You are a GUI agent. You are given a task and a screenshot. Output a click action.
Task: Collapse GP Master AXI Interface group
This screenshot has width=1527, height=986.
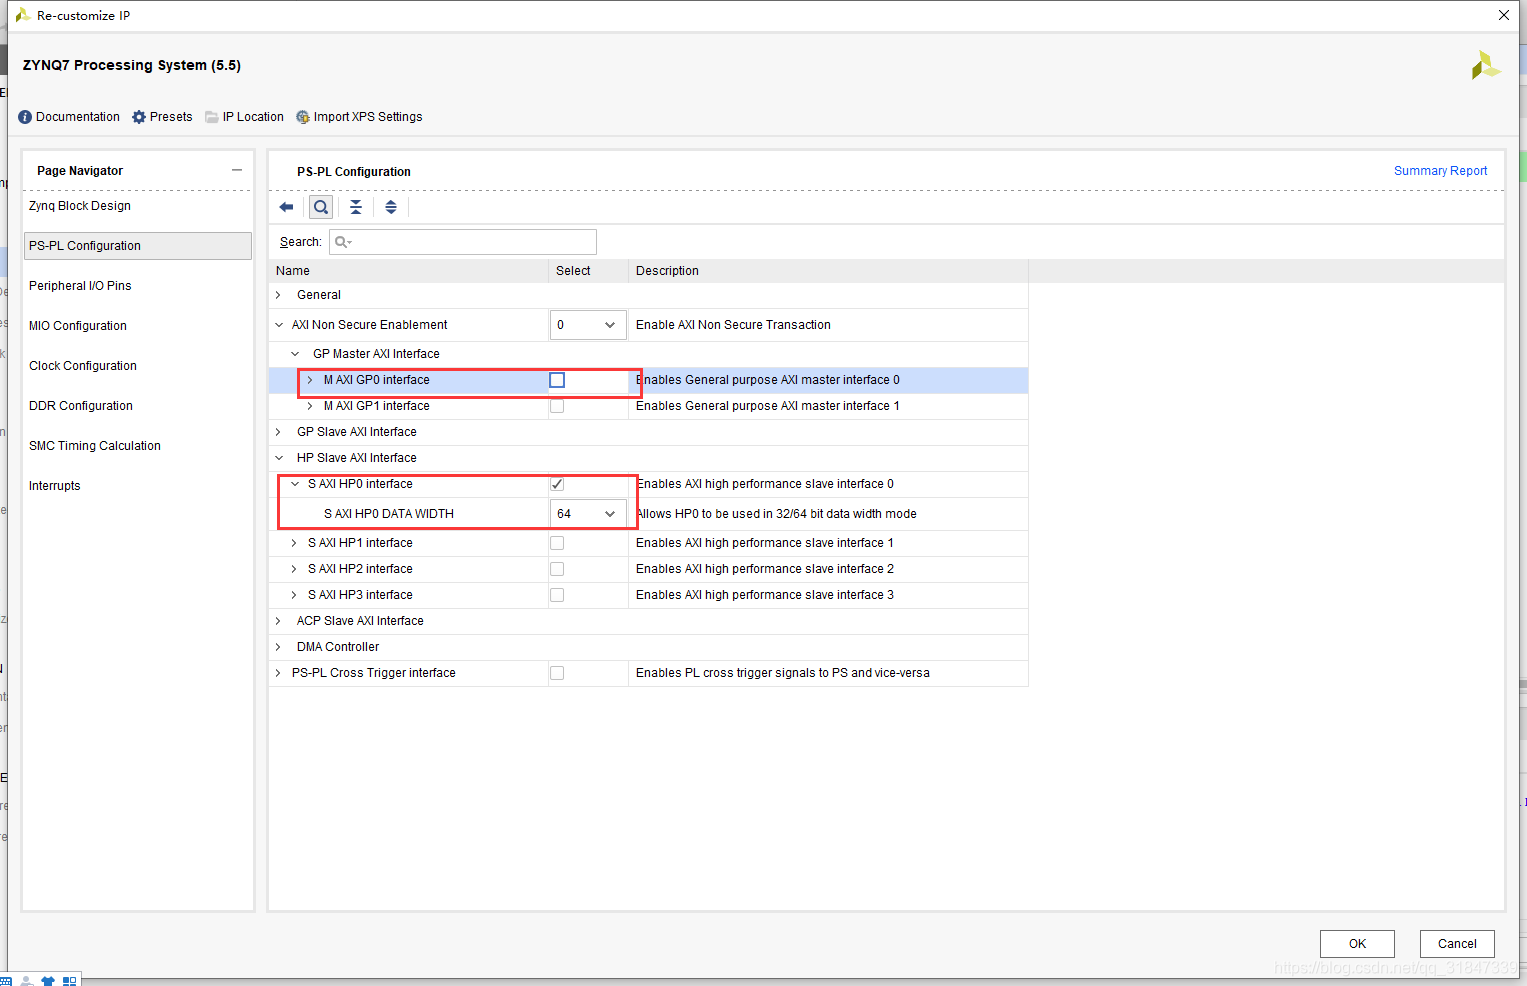tap(295, 354)
